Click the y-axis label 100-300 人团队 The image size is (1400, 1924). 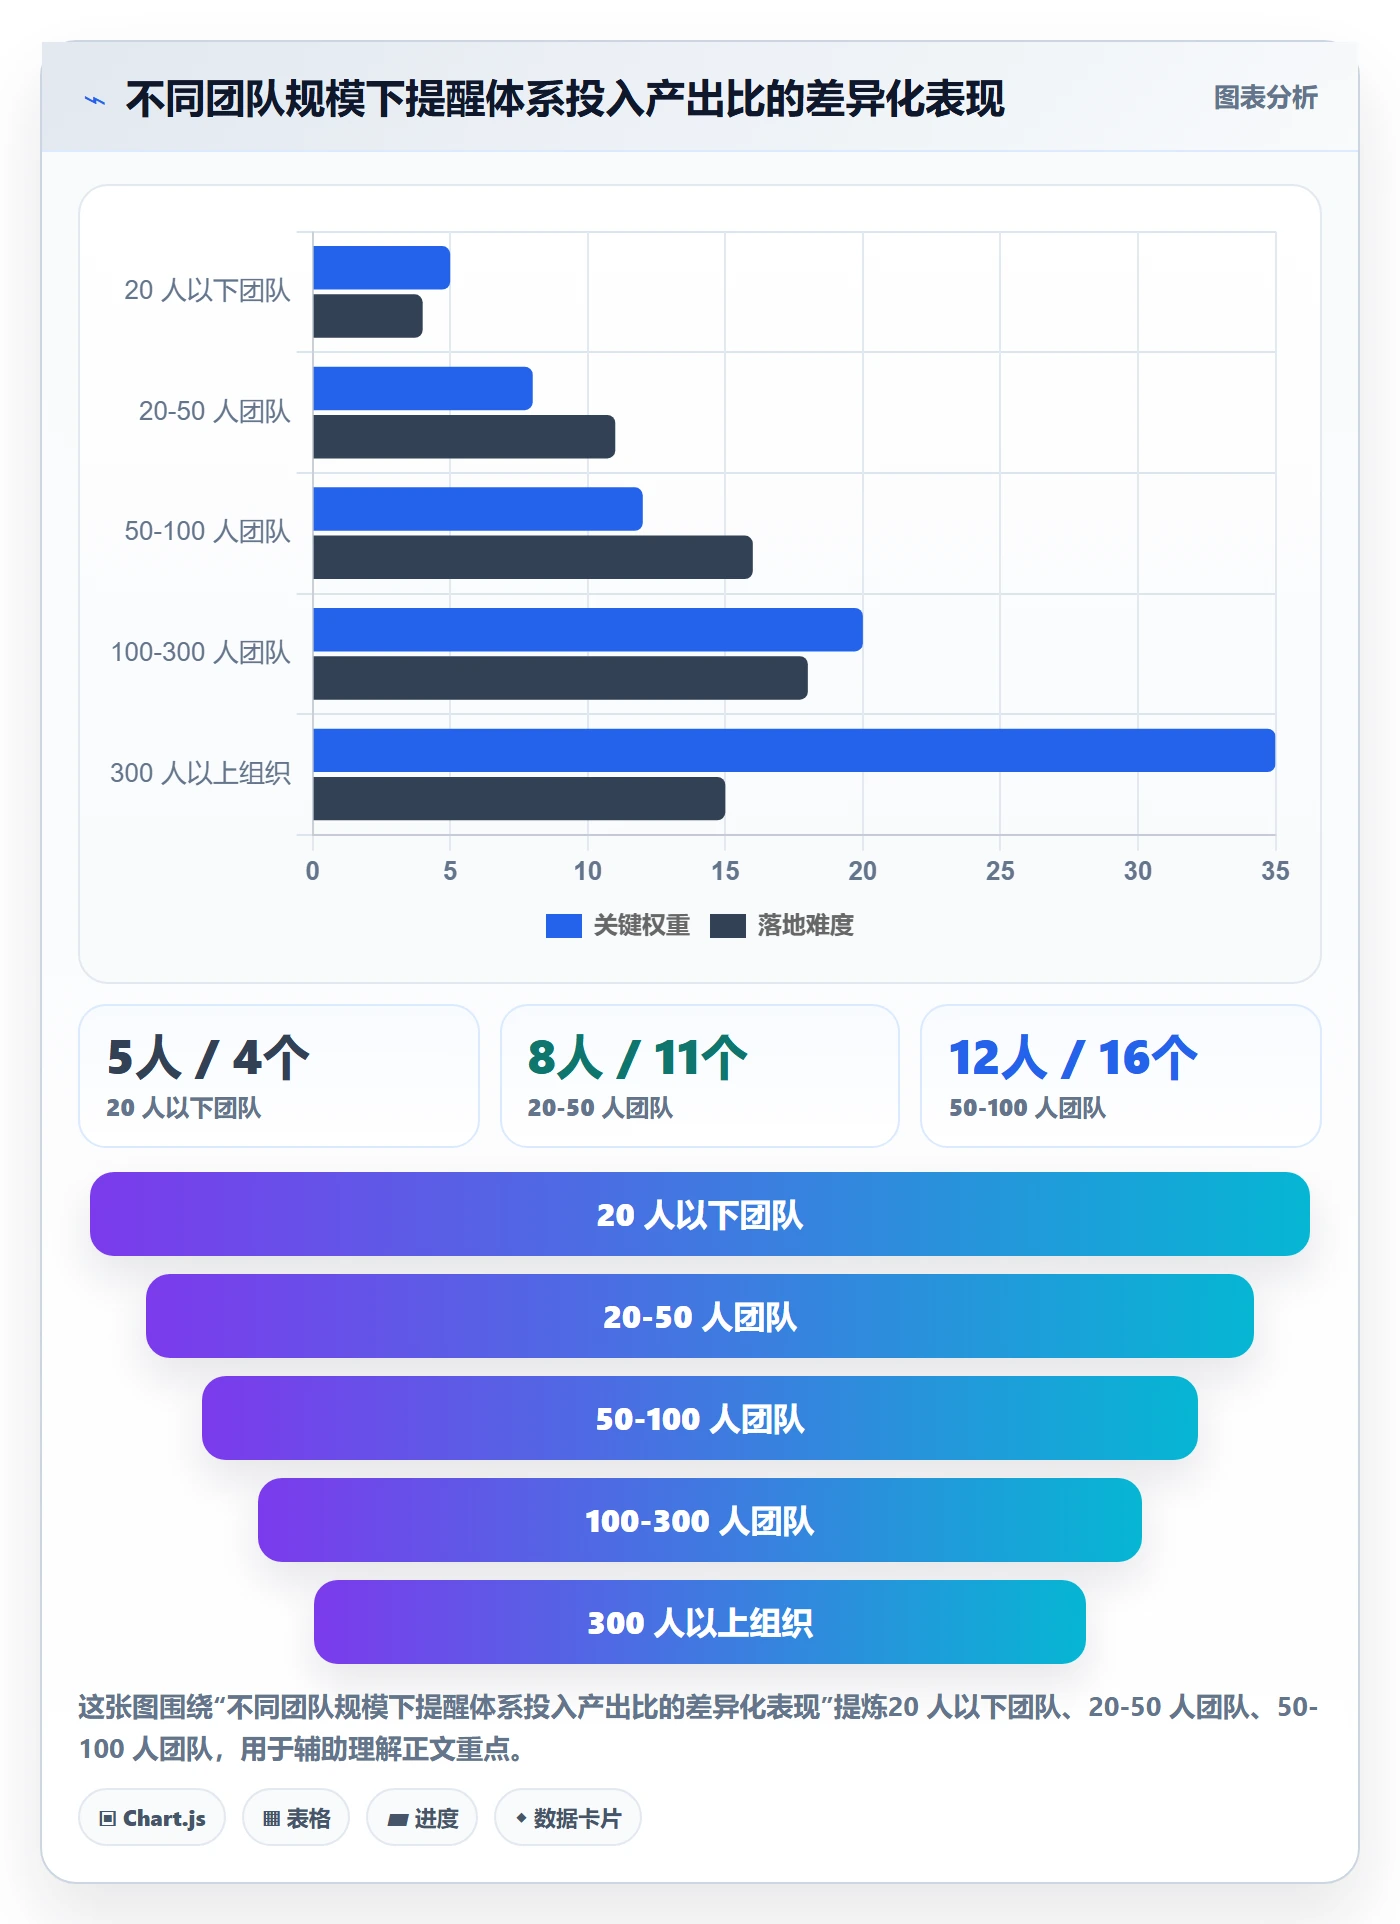tap(200, 652)
